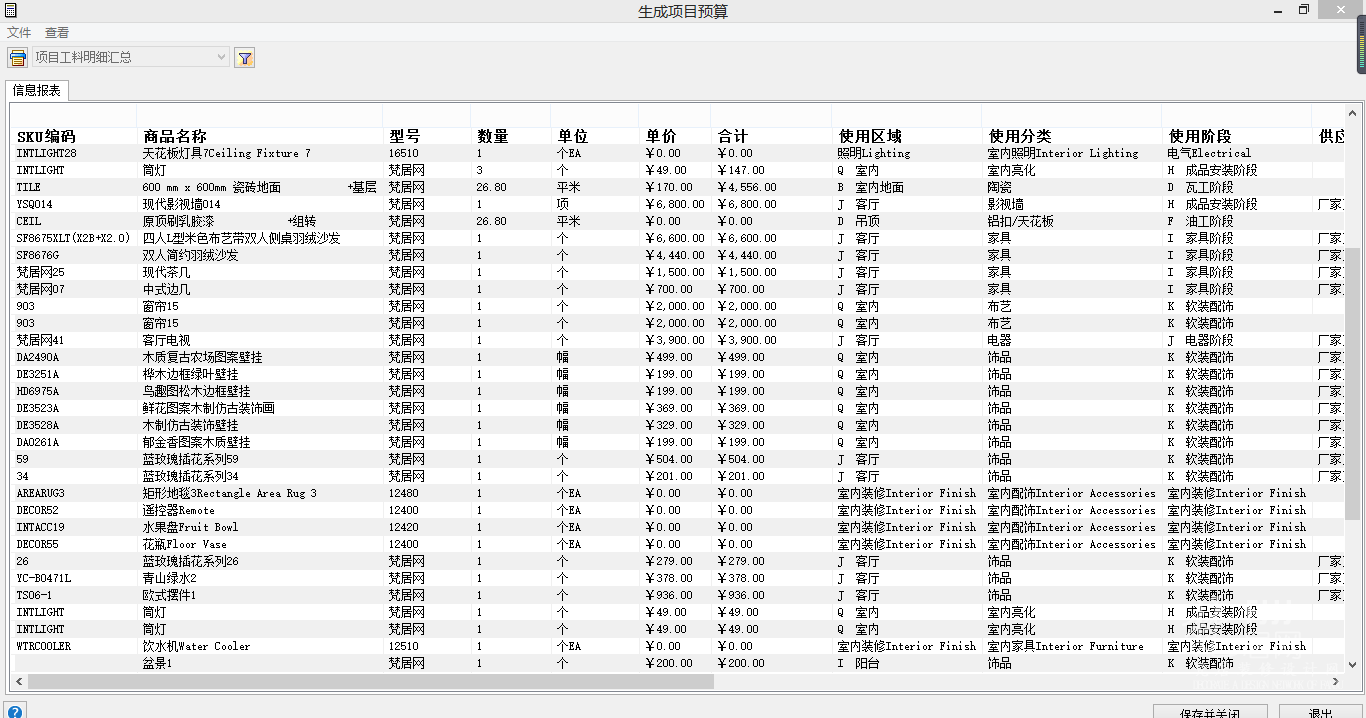Click the 照明Lighting usage area cell
This screenshot has width=1366, height=718.
click(x=874, y=153)
